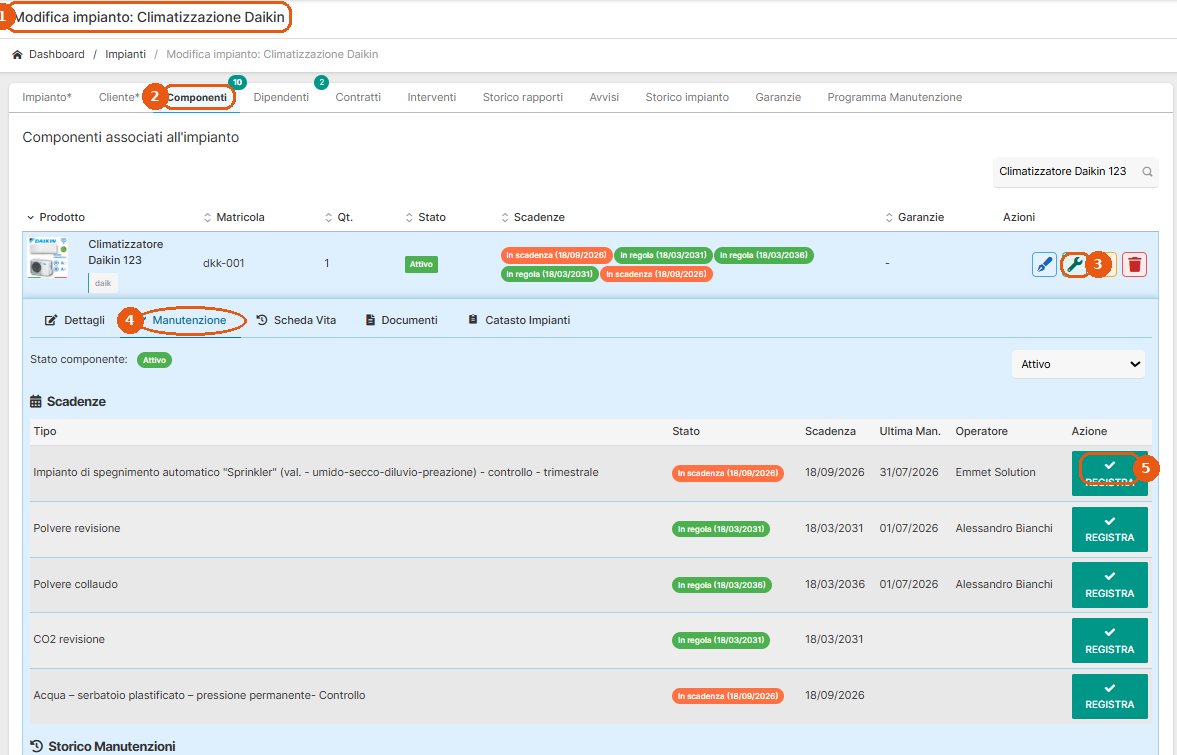Click REGISTRA for Polvere collaudo
Viewport: 1177px width, 755px height.
point(1109,585)
